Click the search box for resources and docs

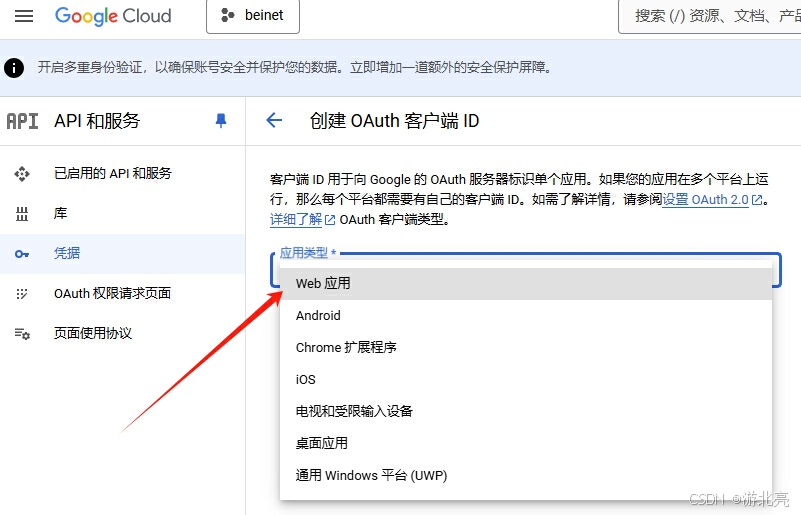pos(710,16)
